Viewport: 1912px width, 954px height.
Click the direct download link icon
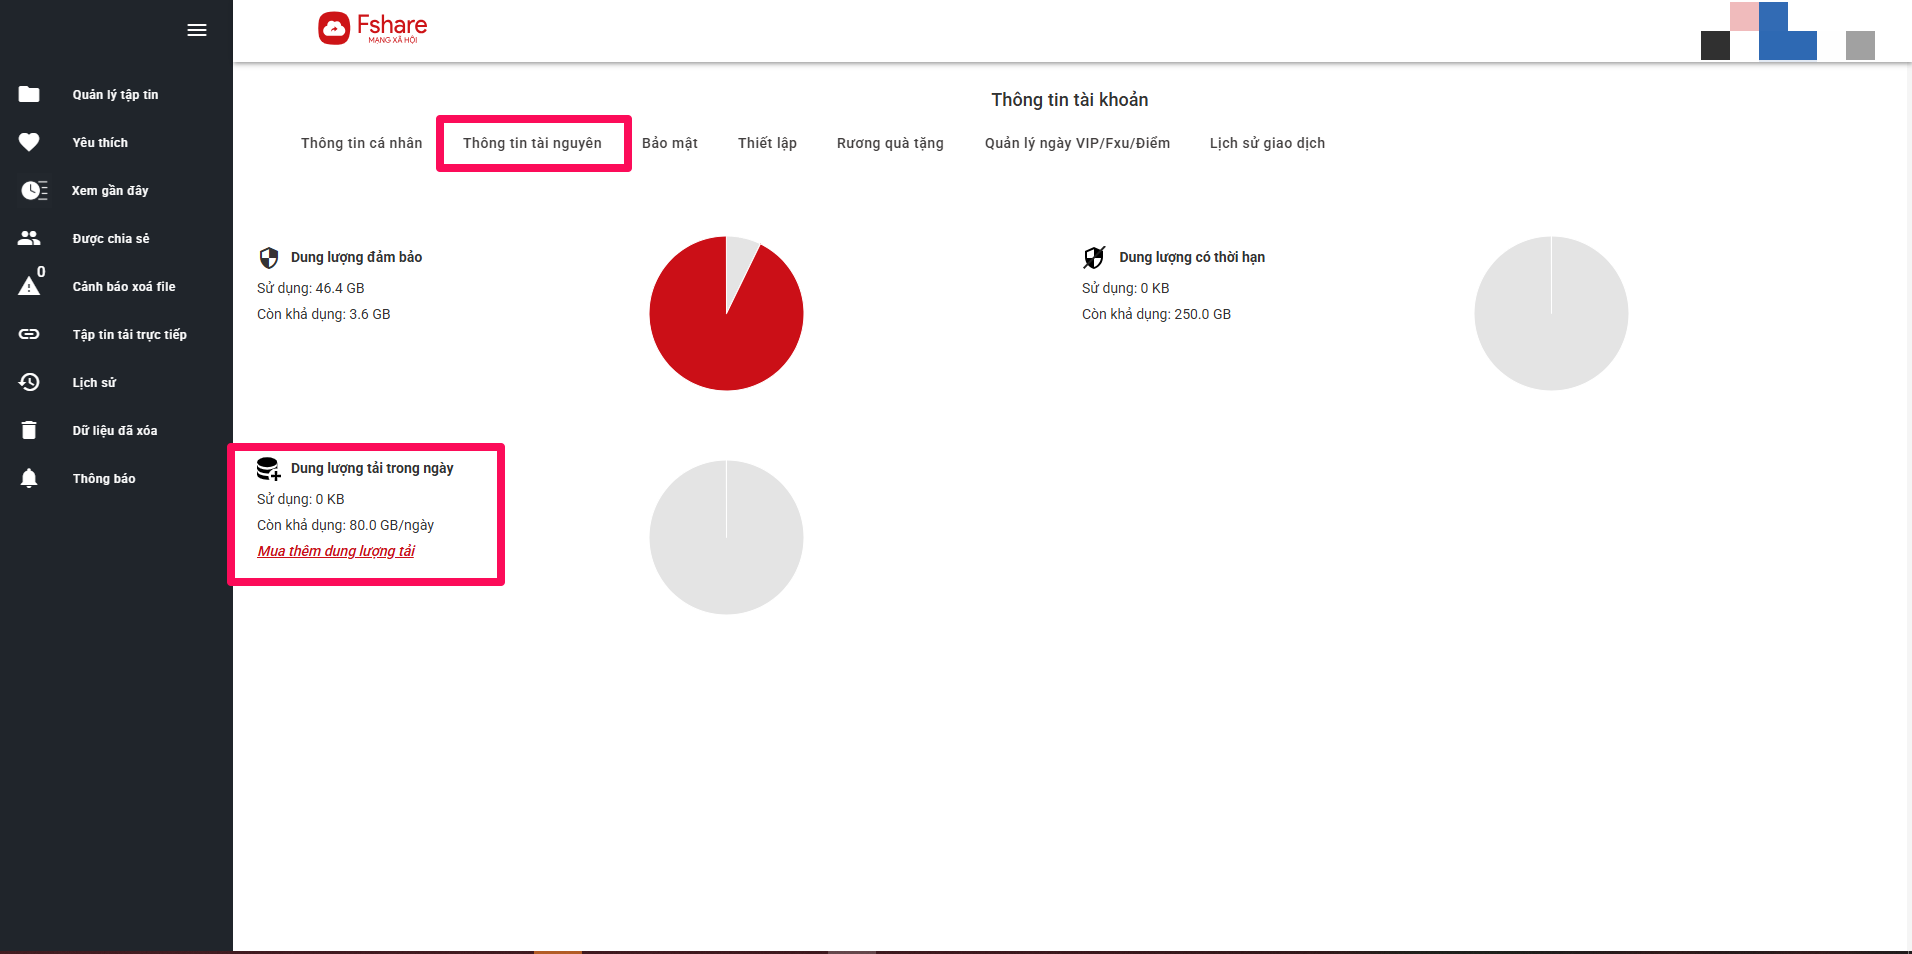point(29,334)
